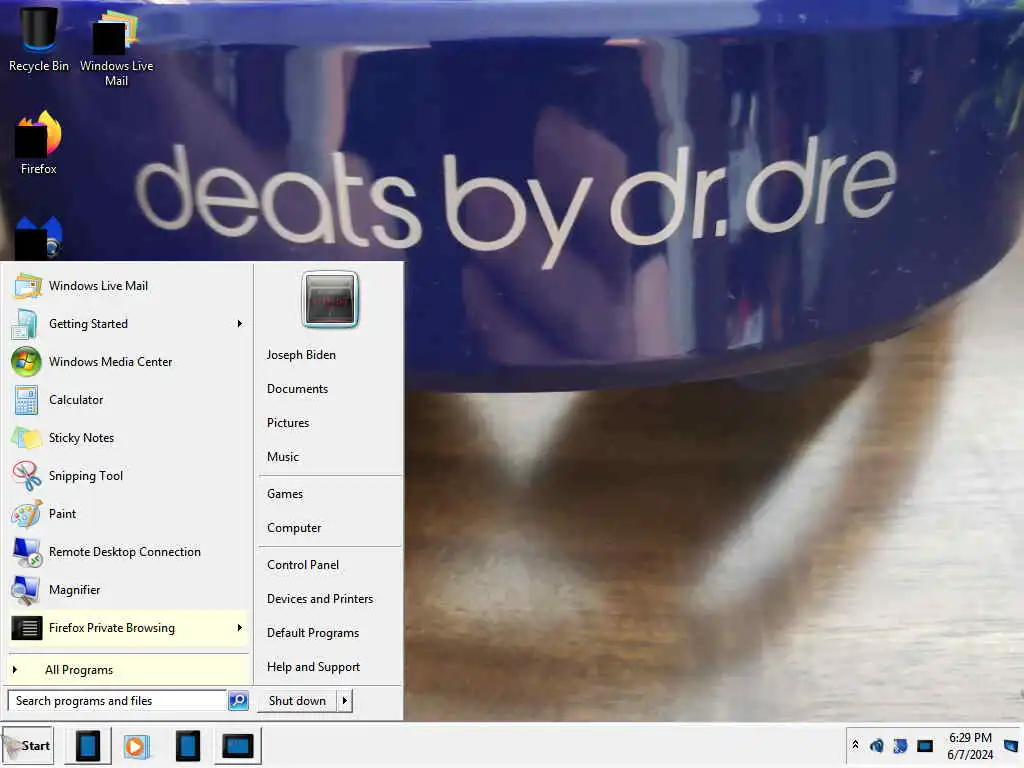Click the pinned taskbar icon beside Start button

point(88,746)
